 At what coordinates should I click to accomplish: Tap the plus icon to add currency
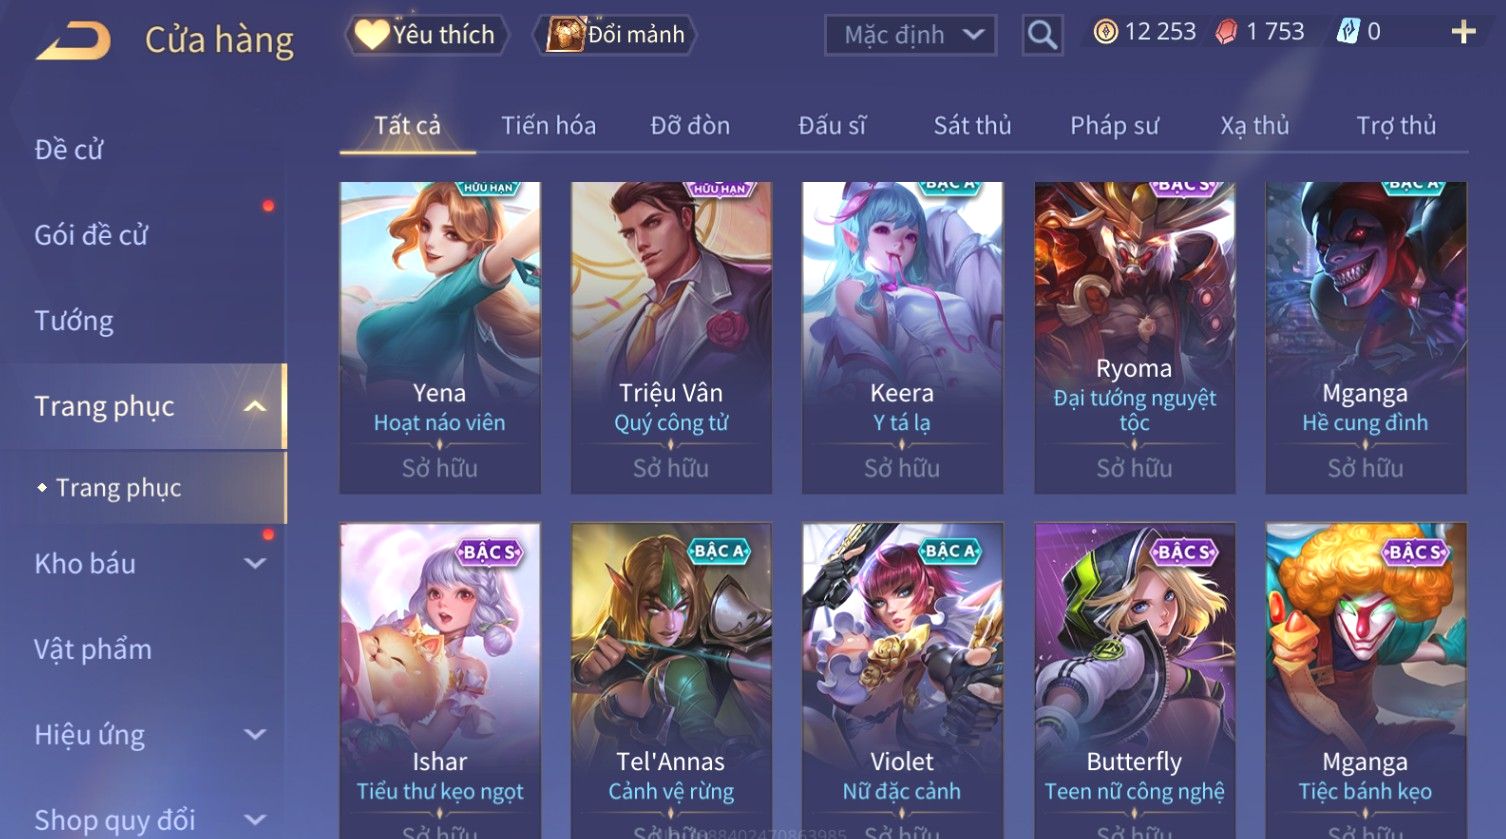coord(1463,33)
